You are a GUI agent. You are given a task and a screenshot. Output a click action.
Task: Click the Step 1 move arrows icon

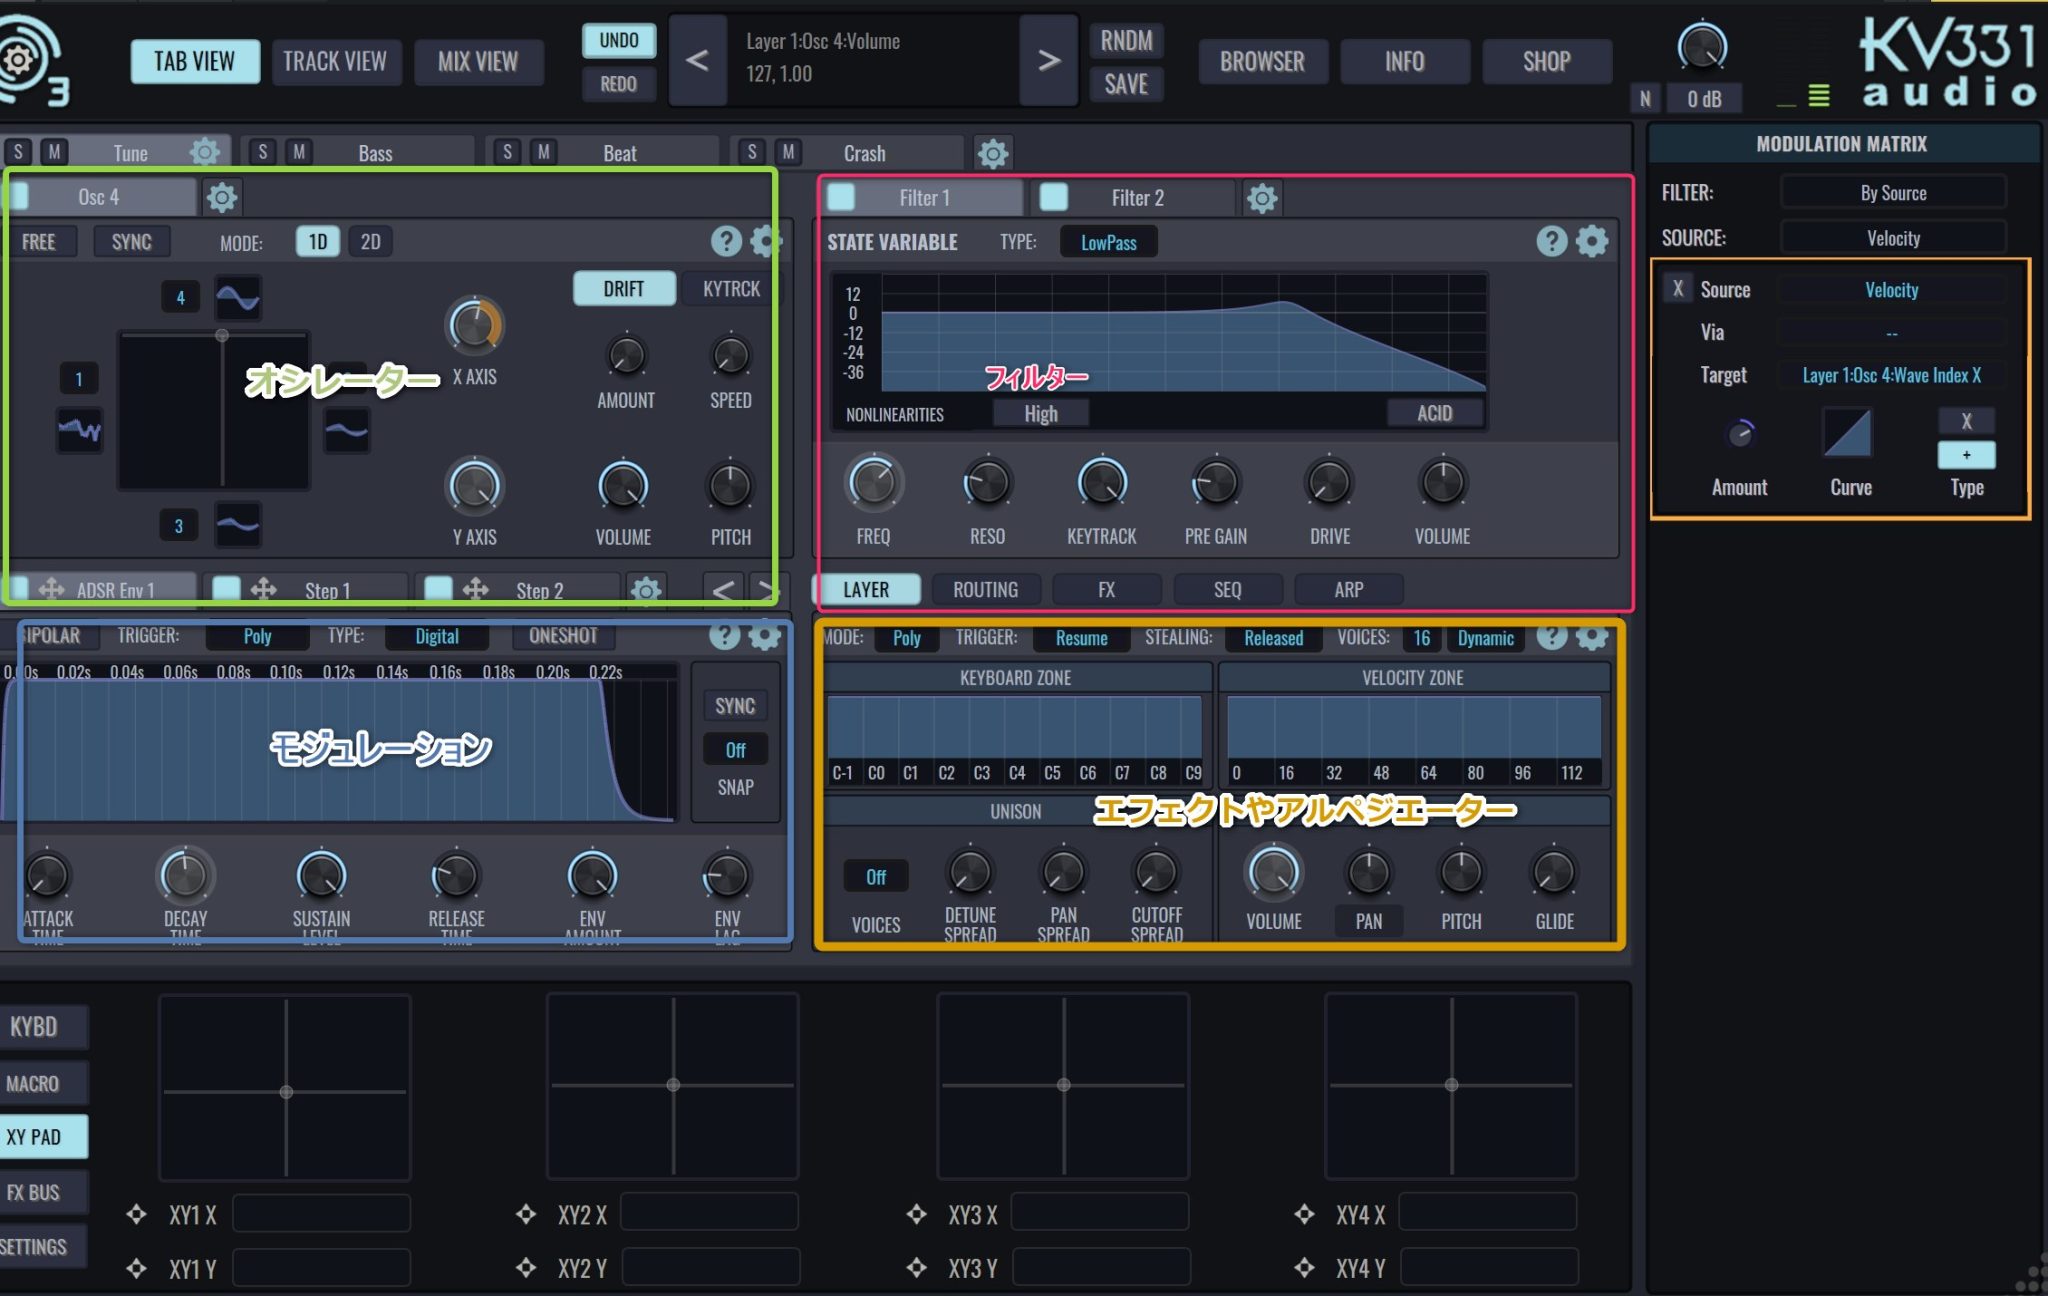click(x=264, y=589)
